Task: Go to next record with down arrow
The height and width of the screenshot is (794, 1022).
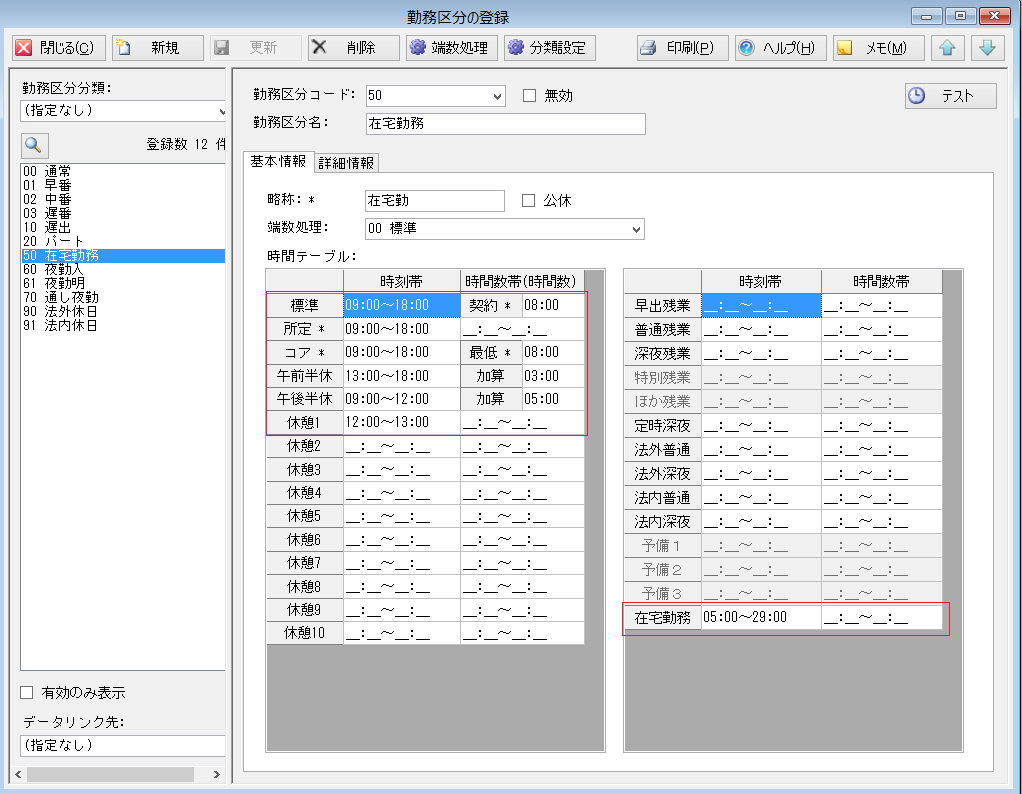Action: 986,48
